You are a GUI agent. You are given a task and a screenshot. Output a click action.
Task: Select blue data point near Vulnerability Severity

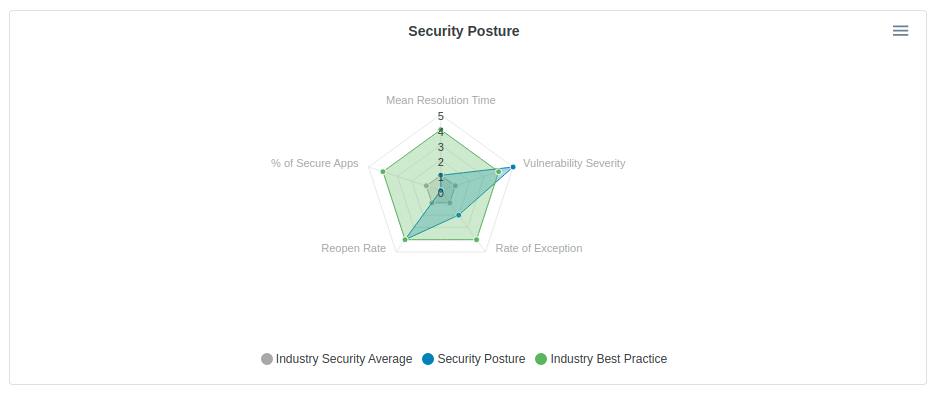[513, 167]
